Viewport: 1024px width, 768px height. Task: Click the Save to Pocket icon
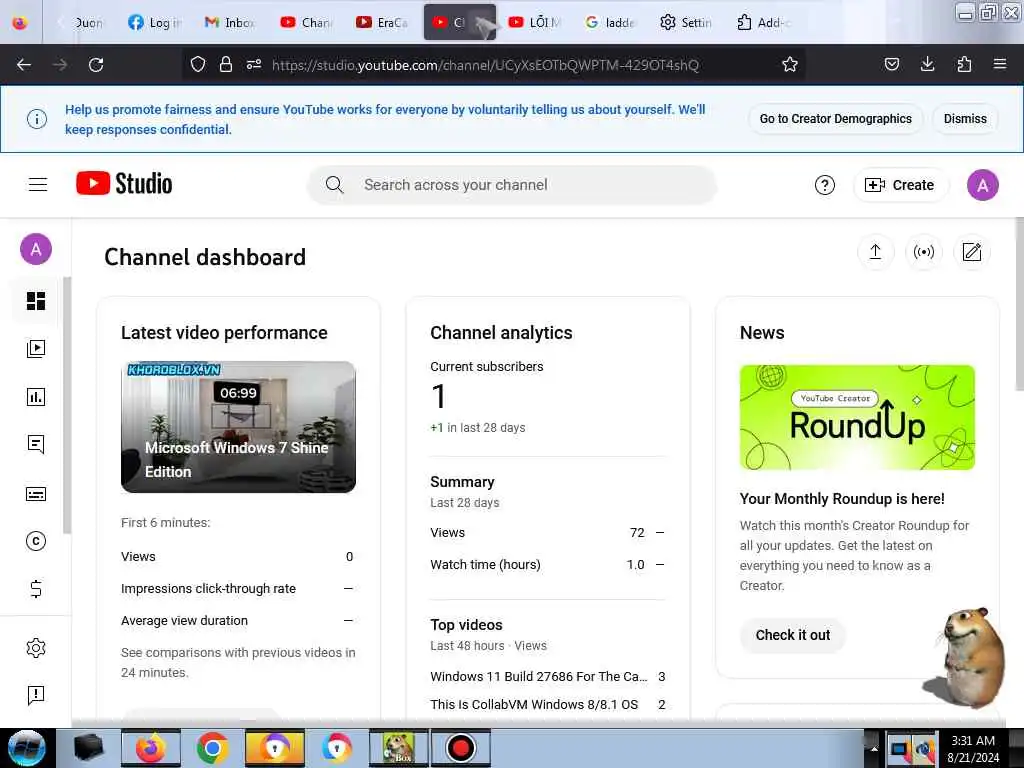[x=891, y=64]
